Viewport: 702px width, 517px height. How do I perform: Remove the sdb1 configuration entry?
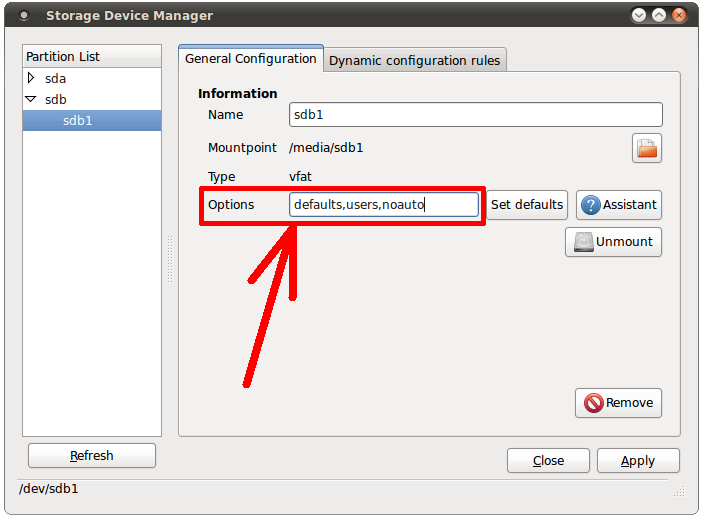tap(618, 403)
